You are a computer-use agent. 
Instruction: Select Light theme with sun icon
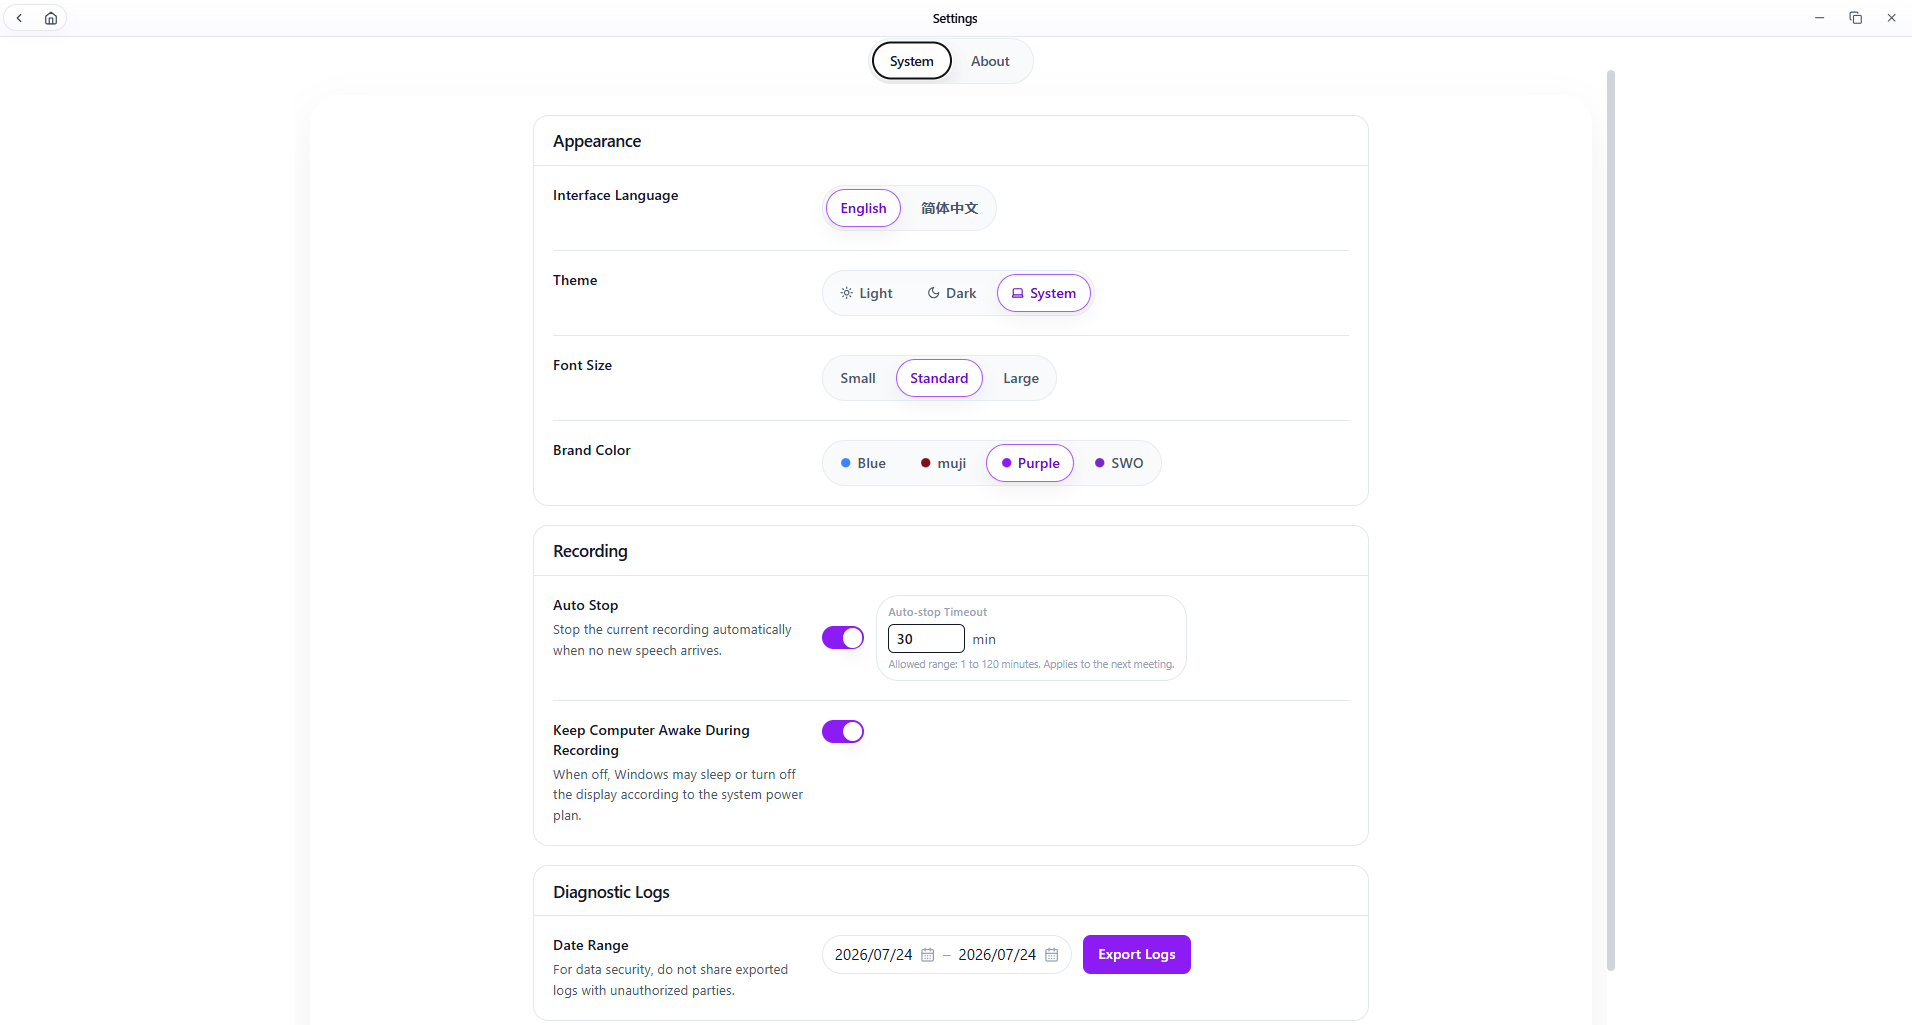click(866, 293)
